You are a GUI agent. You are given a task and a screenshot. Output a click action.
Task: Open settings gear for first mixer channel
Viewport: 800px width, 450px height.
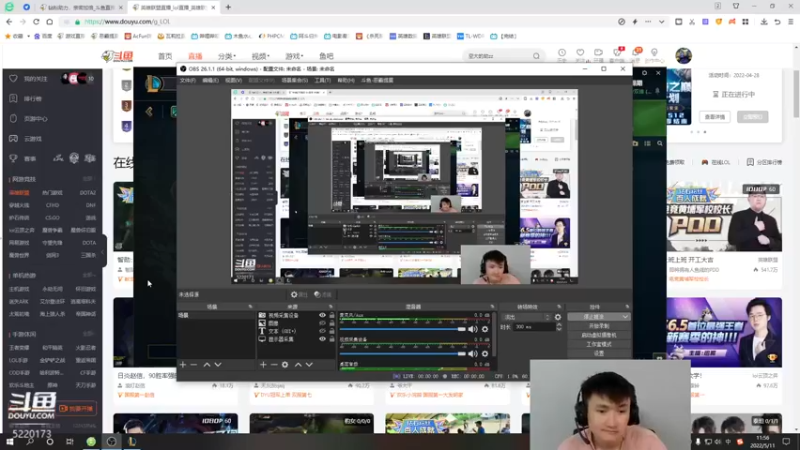click(485, 329)
